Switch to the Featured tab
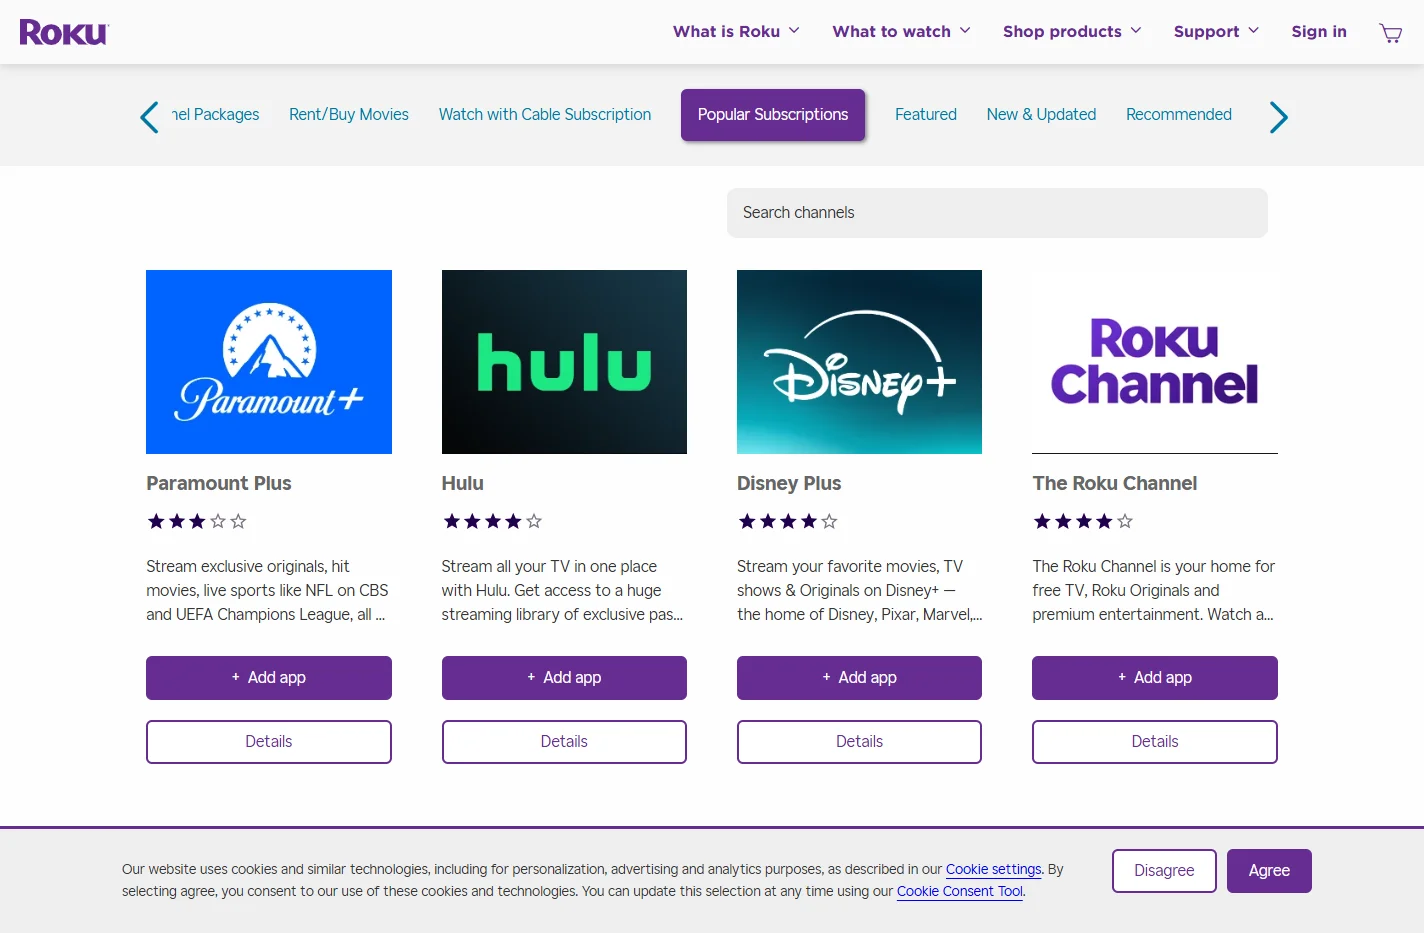The width and height of the screenshot is (1424, 933). pos(926,115)
